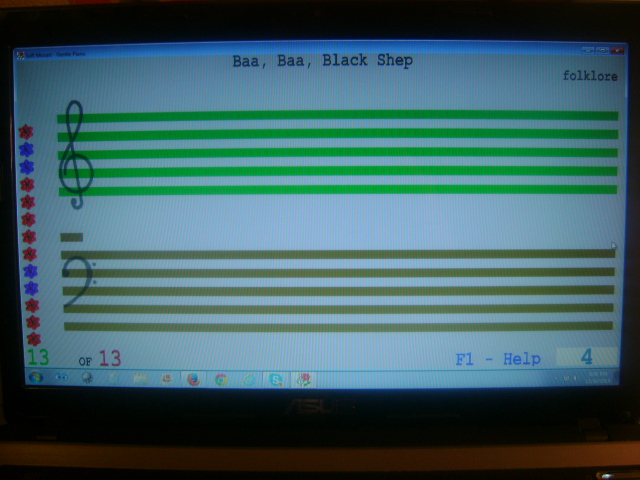Launch Google Chrome from the taskbar
This screenshot has height=480, width=640.
(x=221, y=380)
